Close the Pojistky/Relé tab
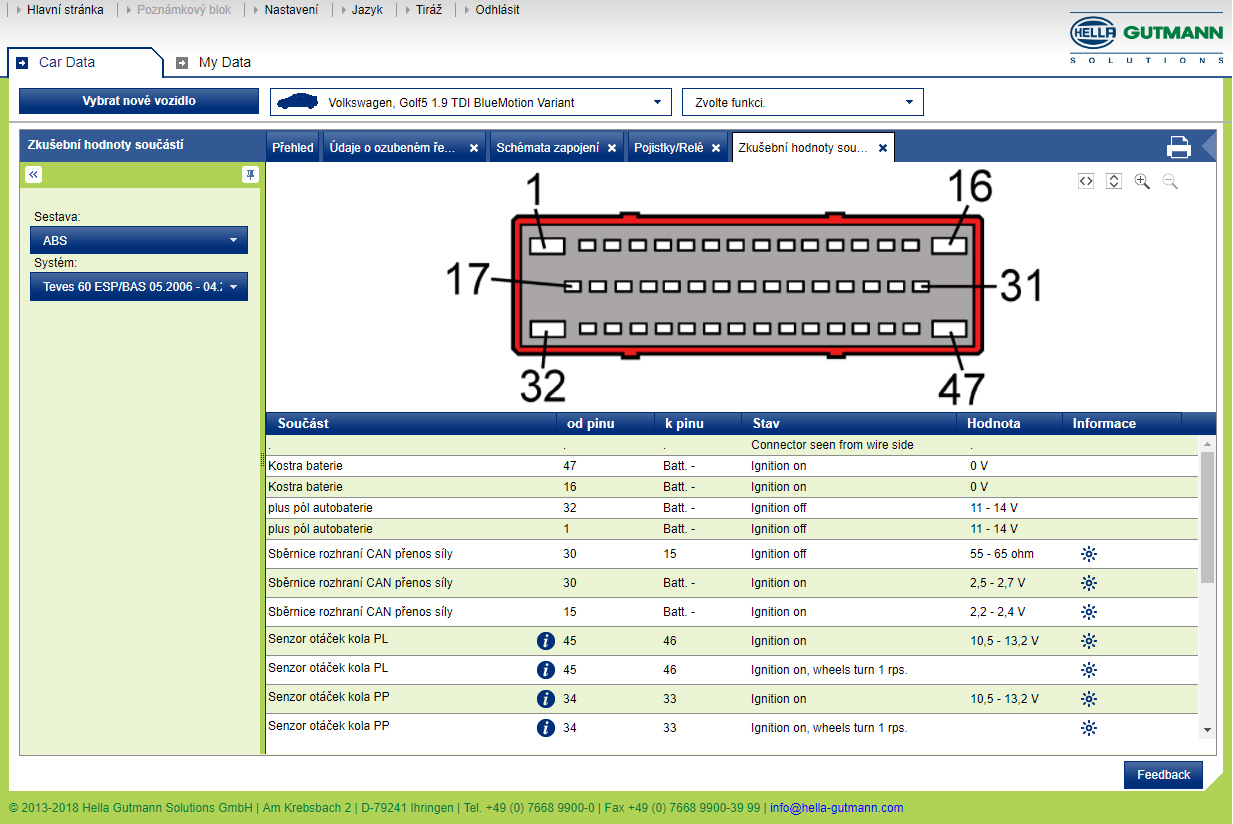The width and height of the screenshot is (1233, 824). (716, 148)
